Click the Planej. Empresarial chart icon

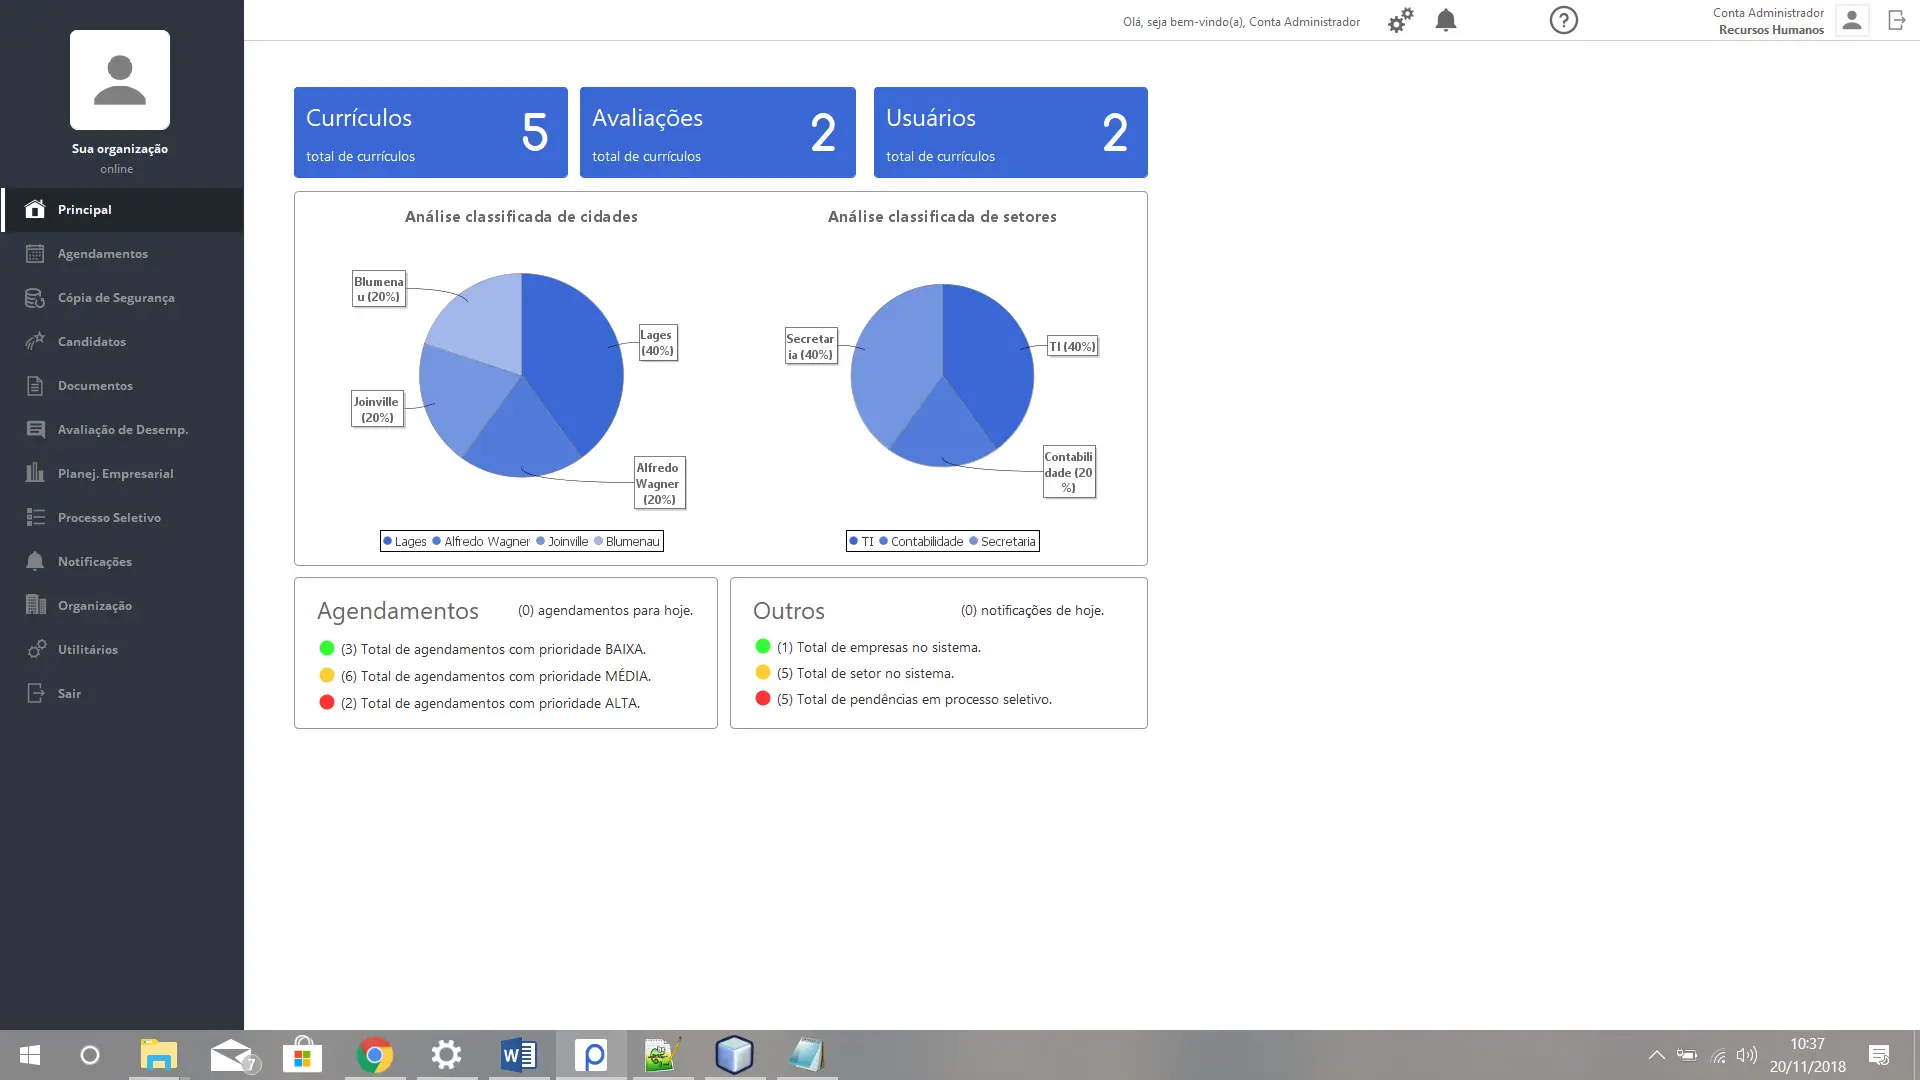[35, 473]
